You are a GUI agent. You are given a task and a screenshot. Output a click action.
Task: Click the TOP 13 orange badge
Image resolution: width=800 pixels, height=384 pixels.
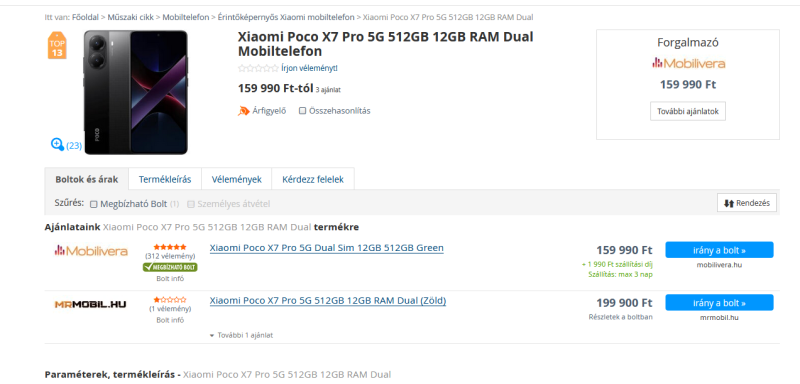57,45
